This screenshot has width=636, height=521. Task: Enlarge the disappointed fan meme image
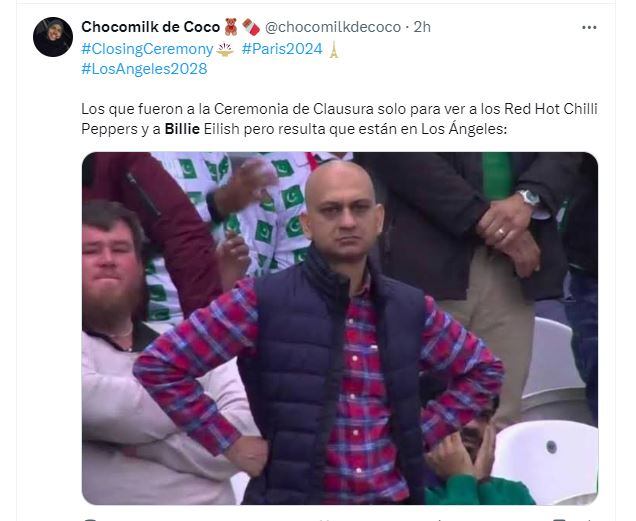[x=340, y=328]
